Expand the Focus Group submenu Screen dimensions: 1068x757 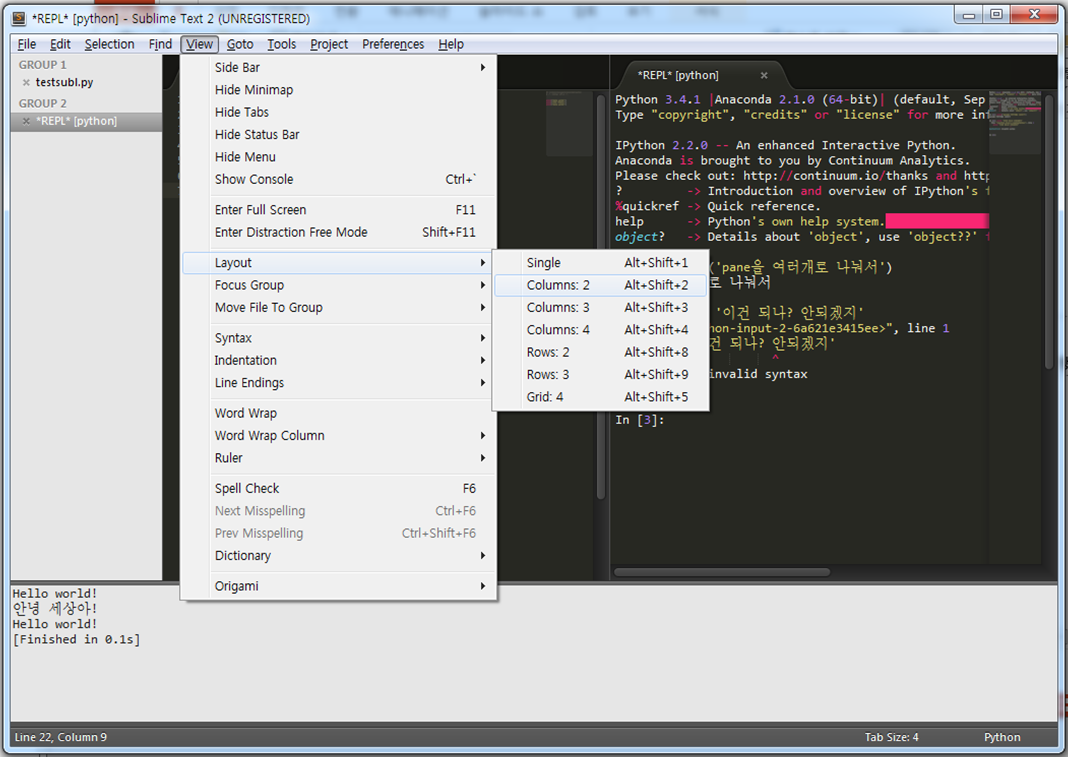point(339,285)
